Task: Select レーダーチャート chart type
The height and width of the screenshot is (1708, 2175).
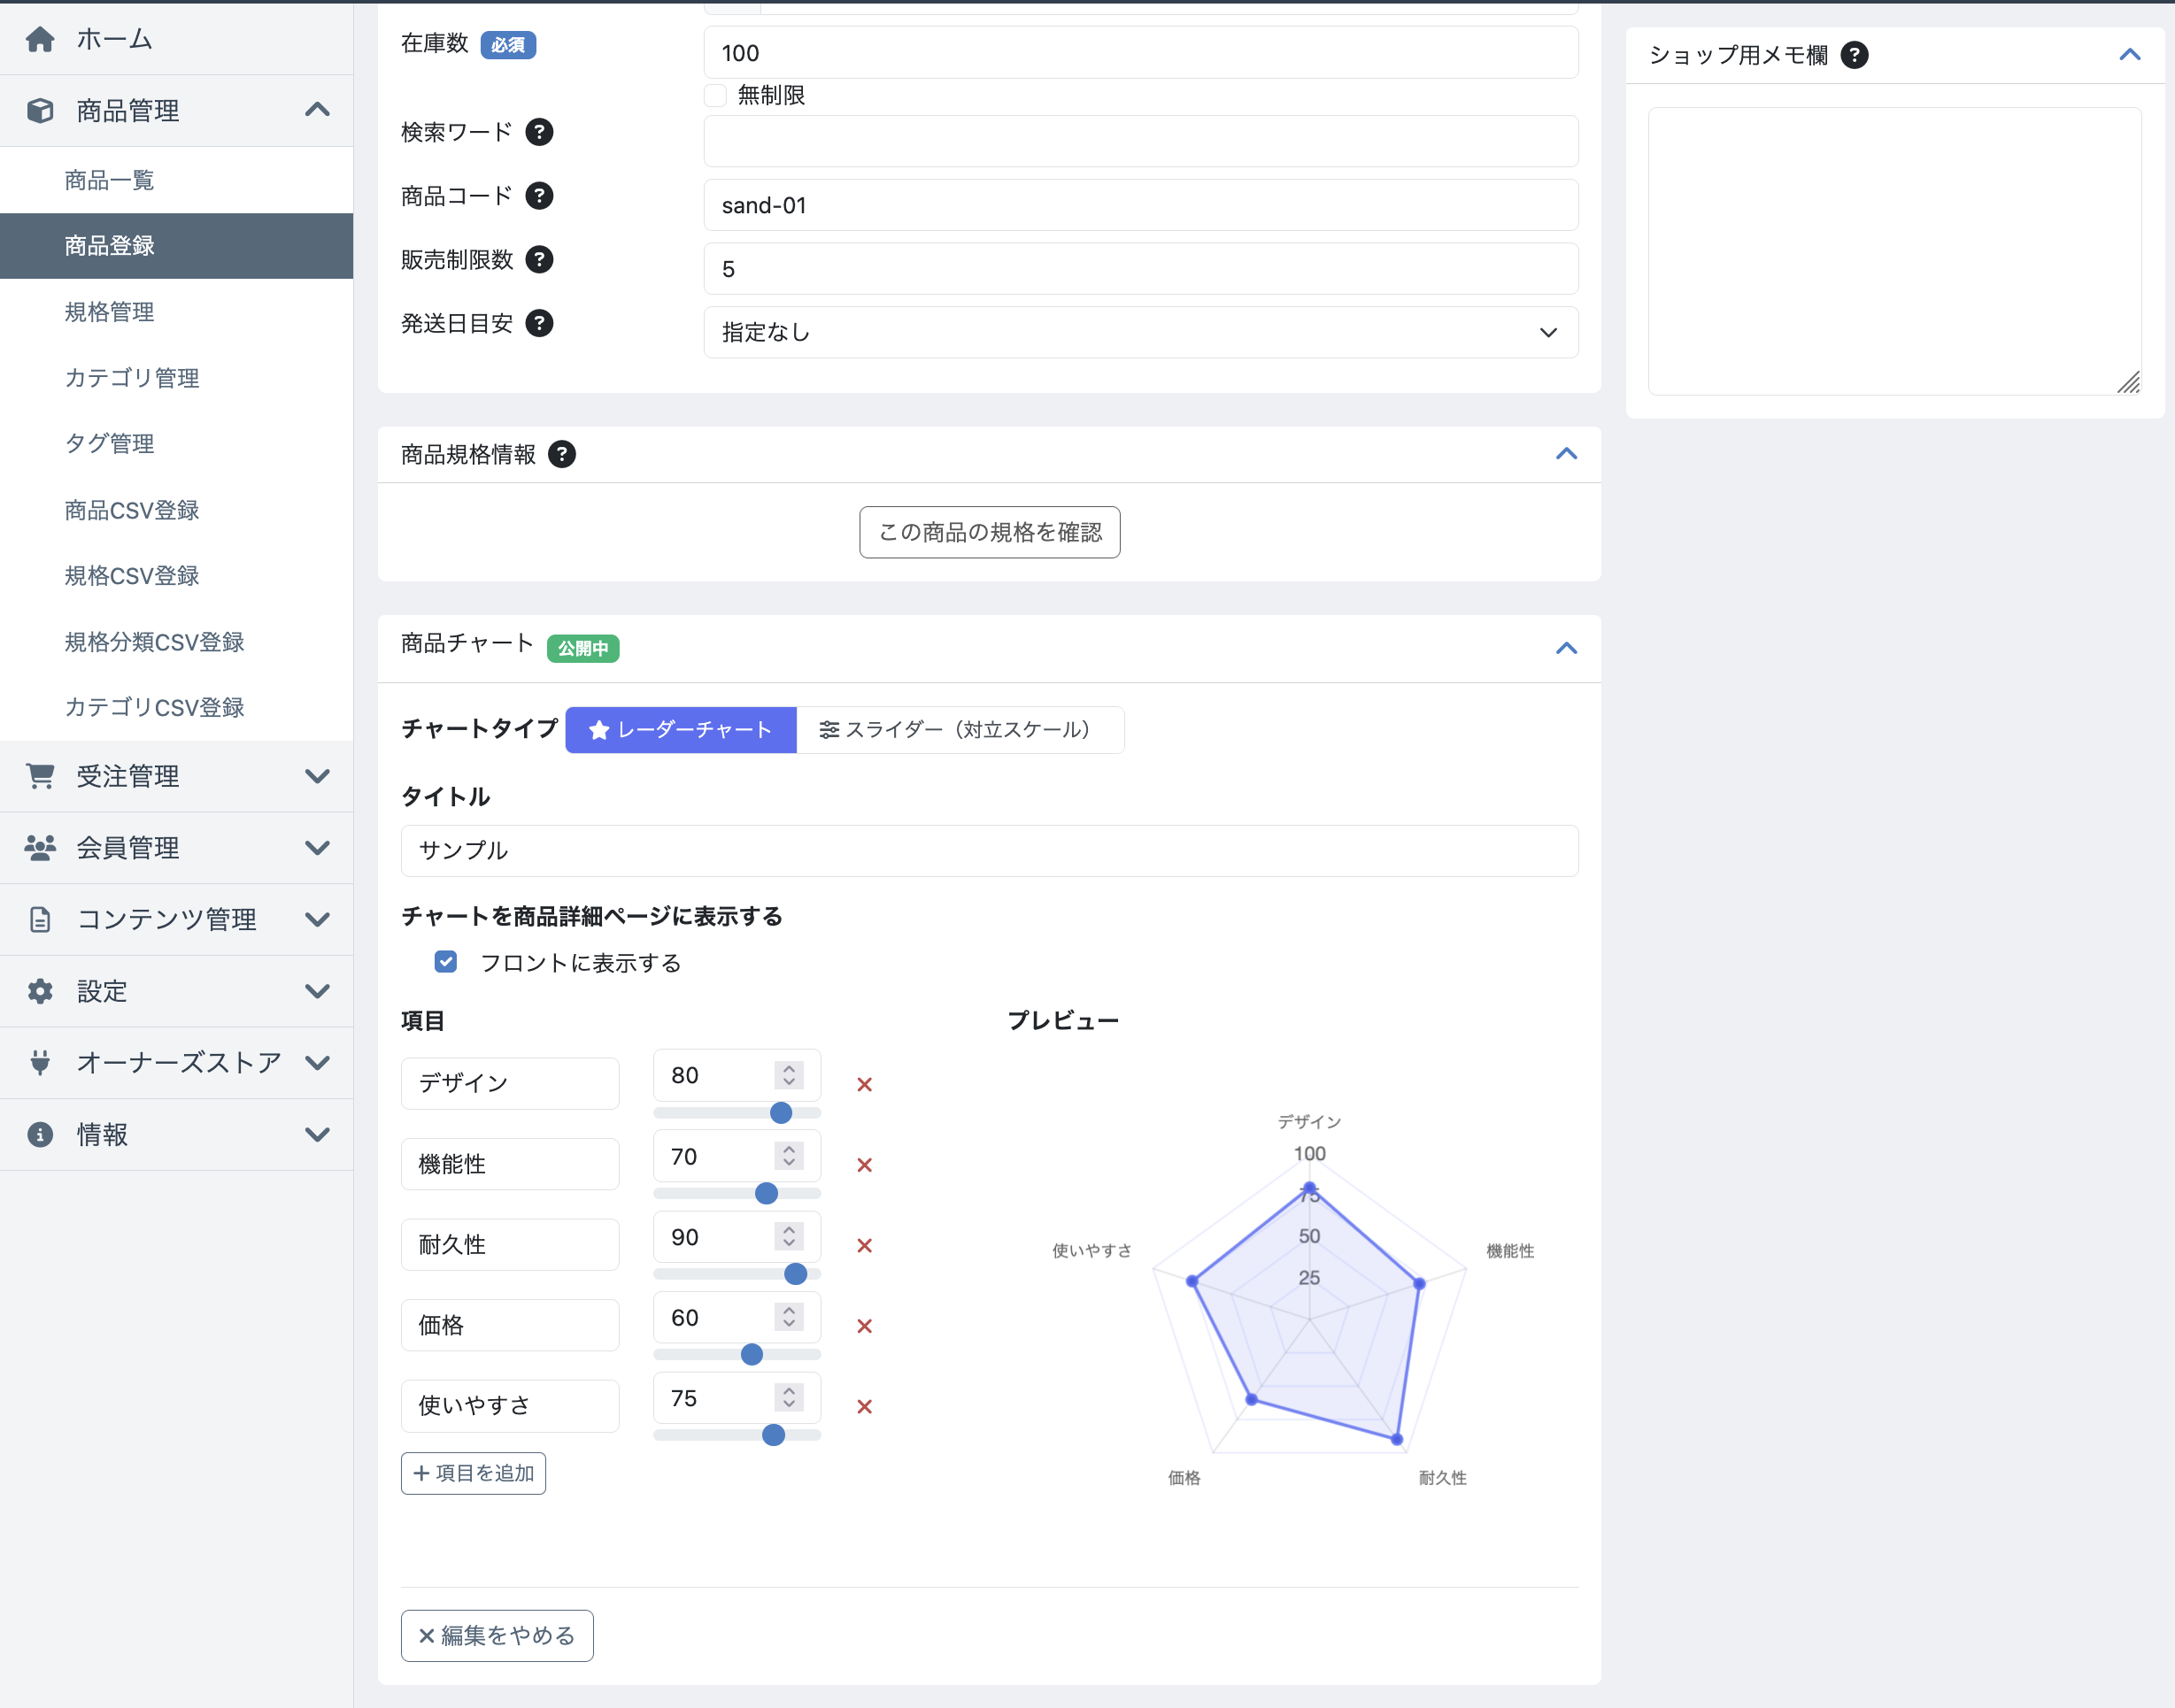Action: point(681,730)
